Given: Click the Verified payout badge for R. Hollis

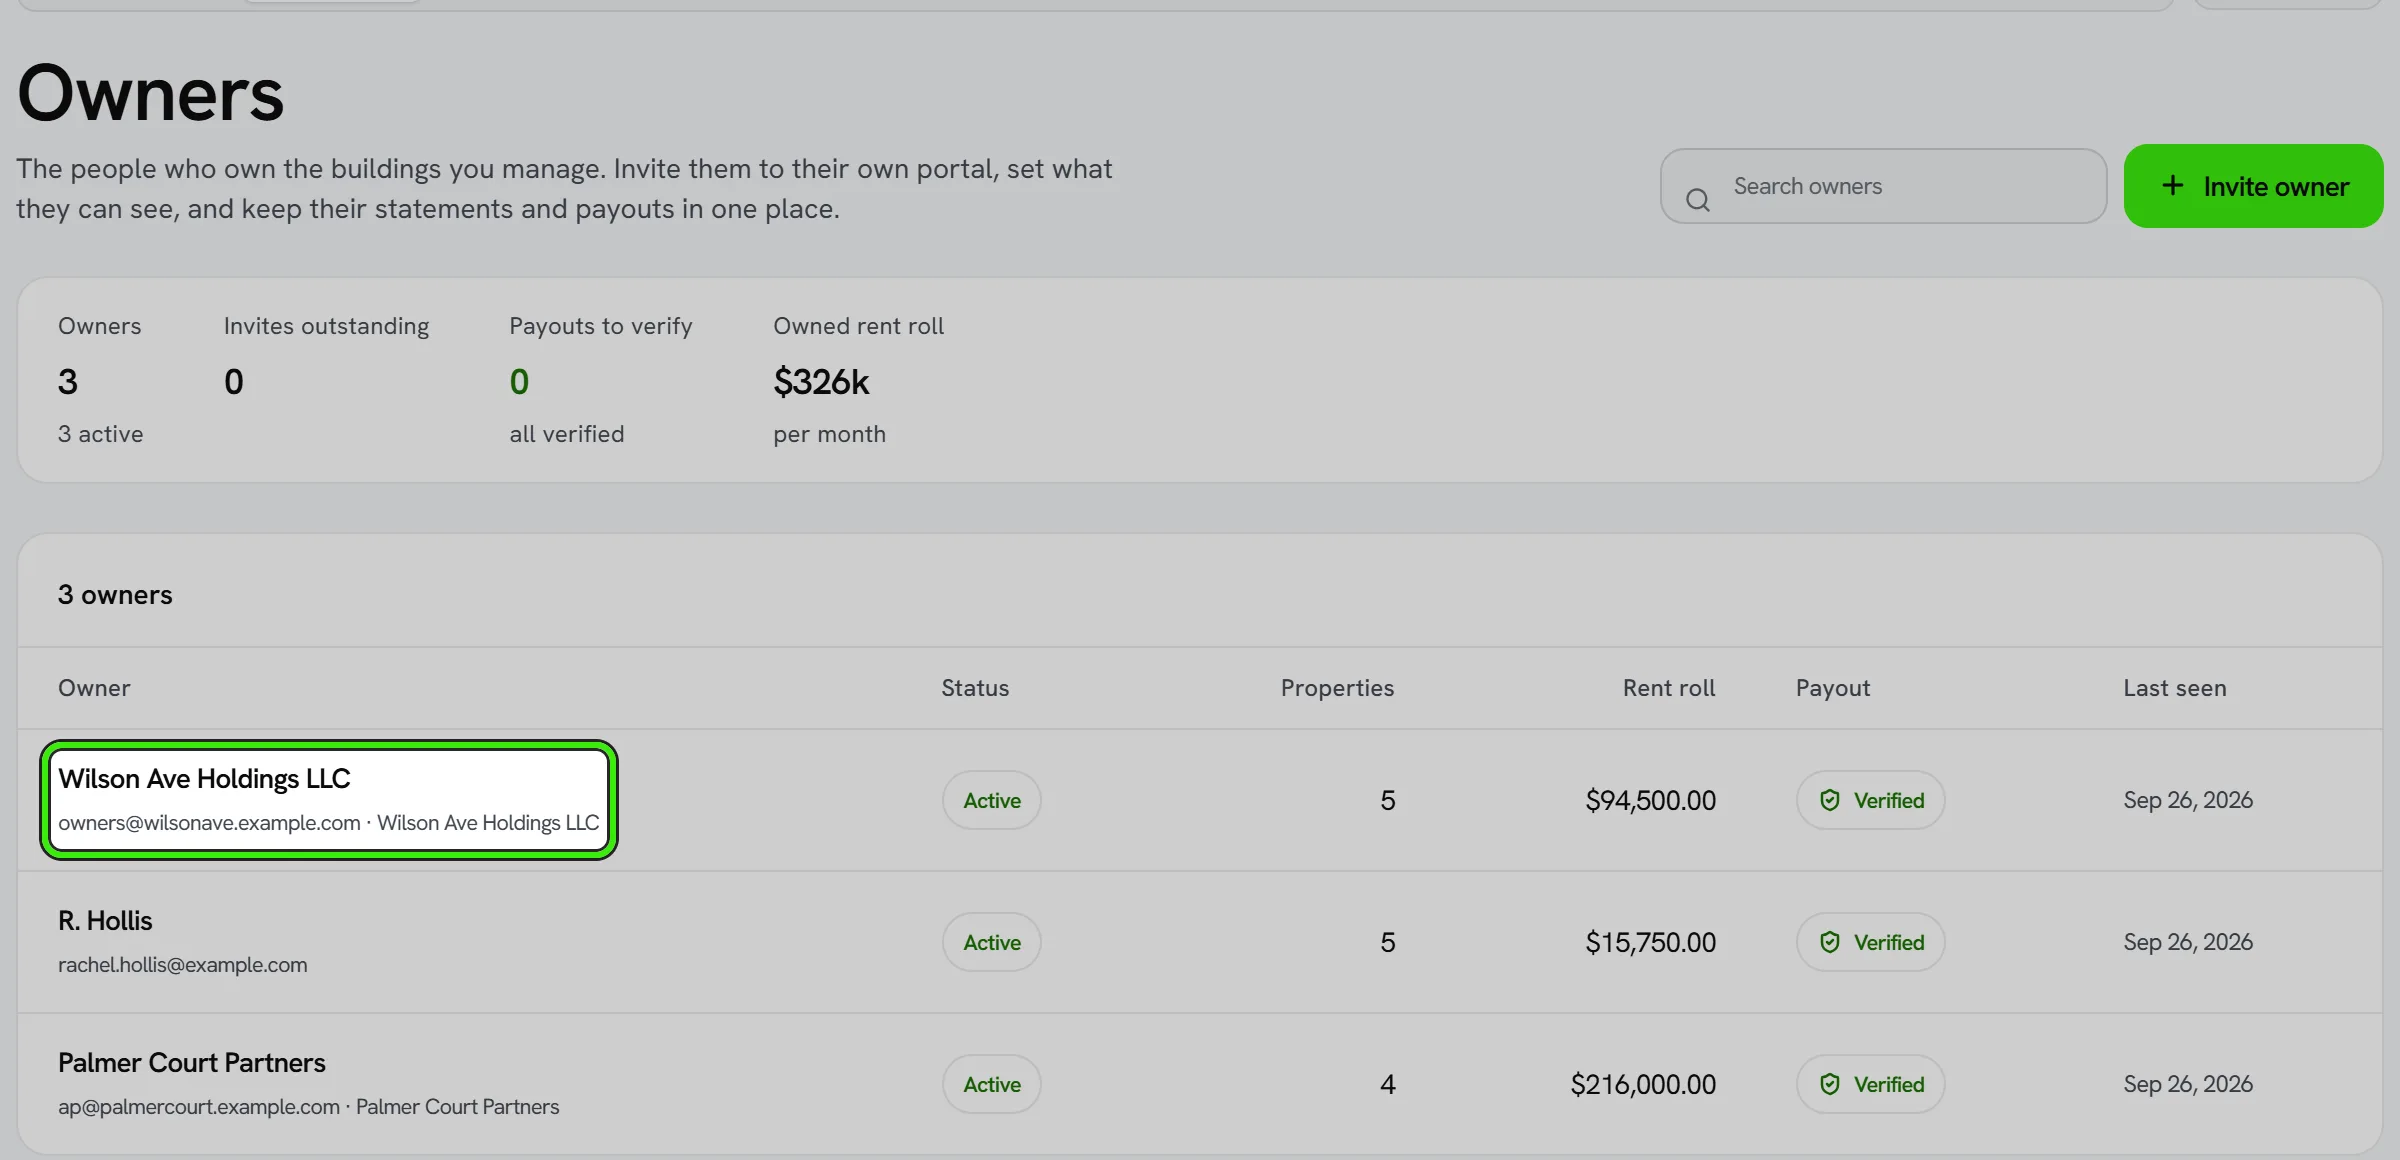Looking at the screenshot, I should coord(1870,942).
